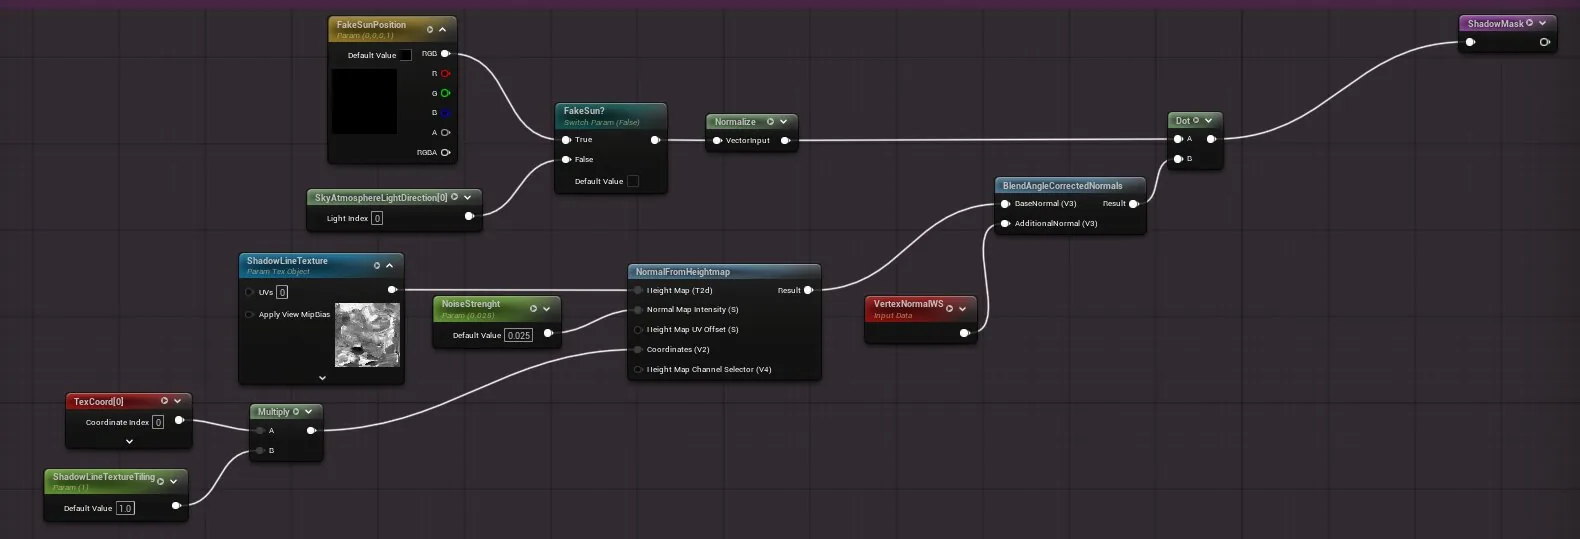Click the Result output pin of NormalFromHeightmap
The width and height of the screenshot is (1580, 539).
808,290
